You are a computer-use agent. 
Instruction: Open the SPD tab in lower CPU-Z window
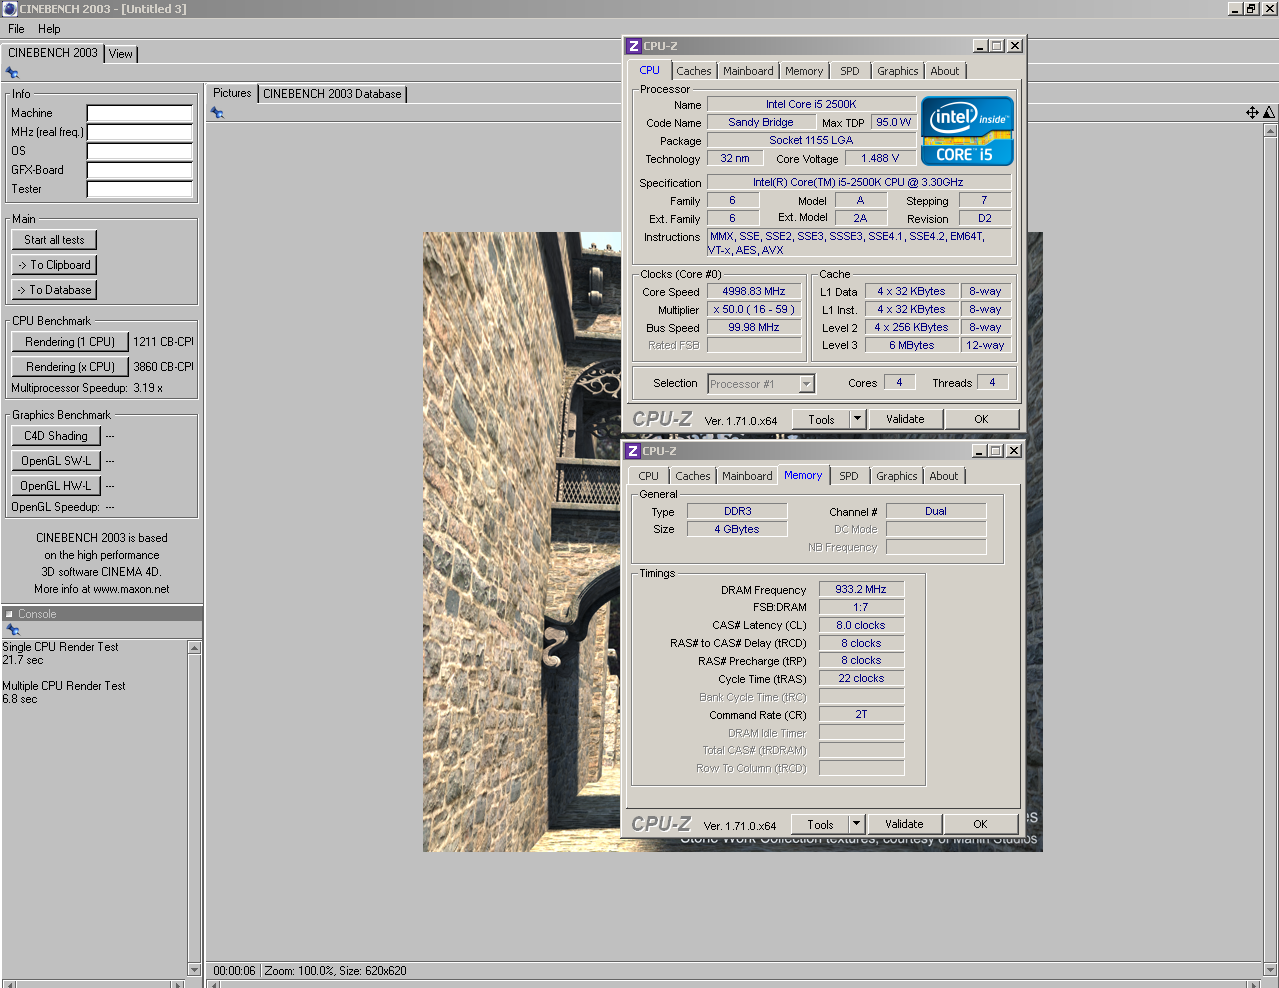click(849, 476)
